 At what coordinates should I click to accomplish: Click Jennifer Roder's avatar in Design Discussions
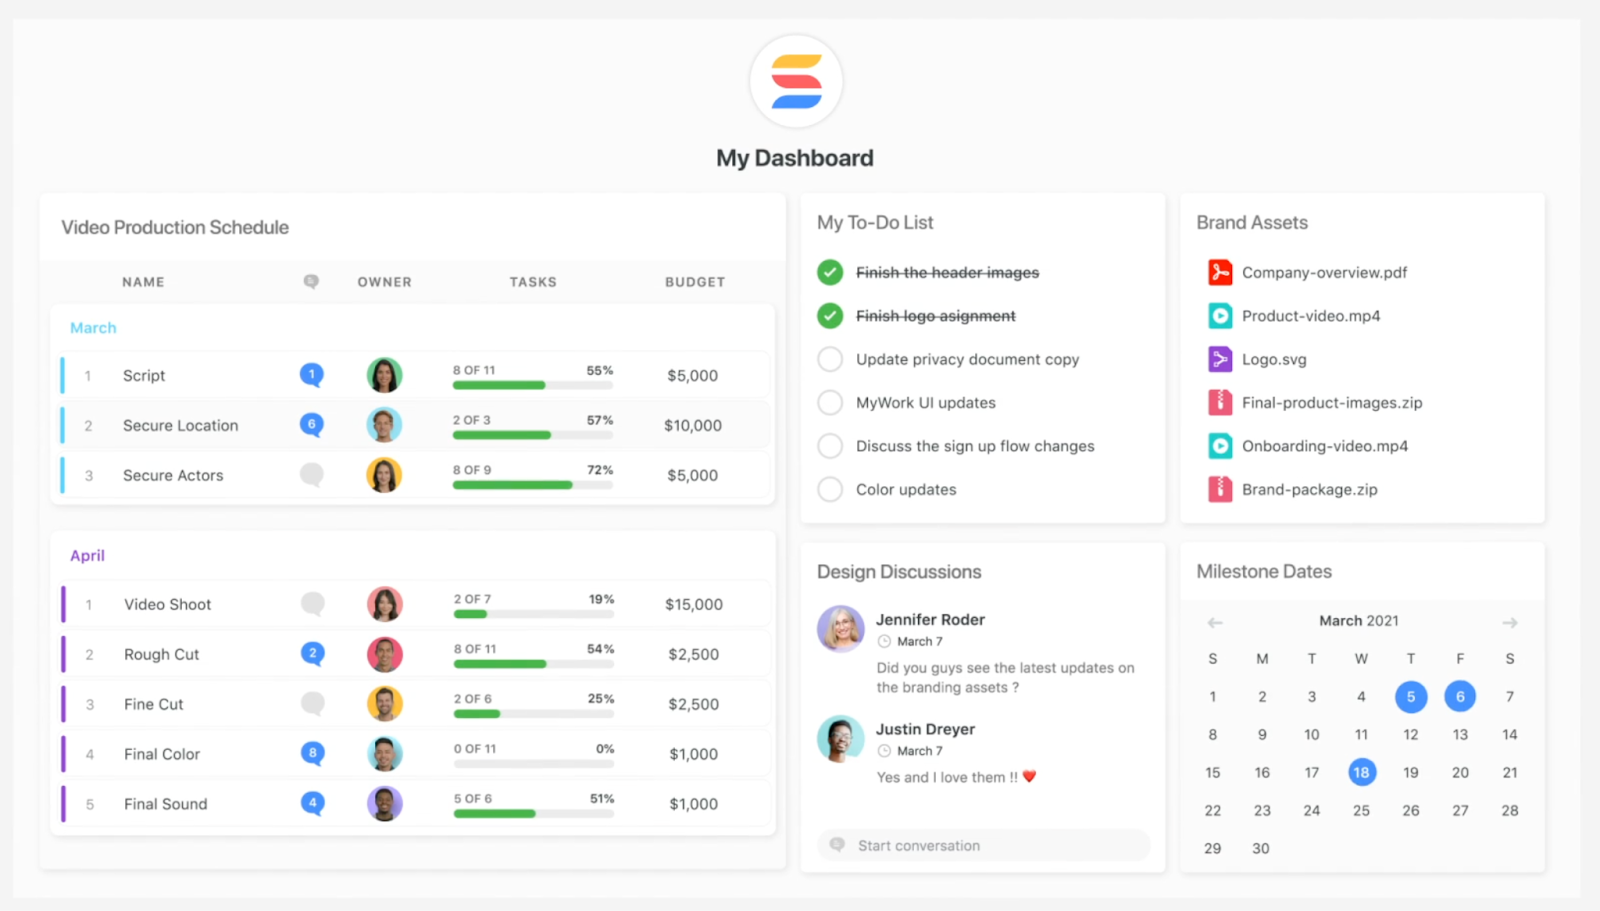840,629
